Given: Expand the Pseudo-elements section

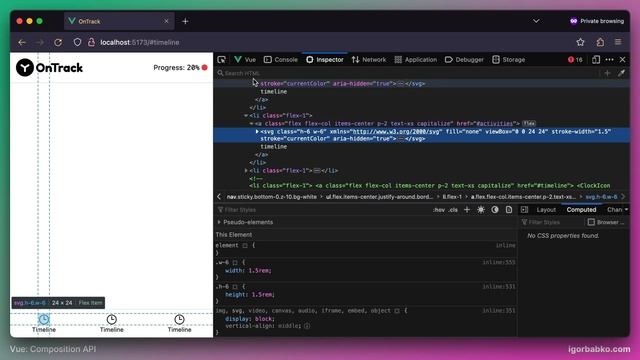Looking at the screenshot, I should (219, 222).
